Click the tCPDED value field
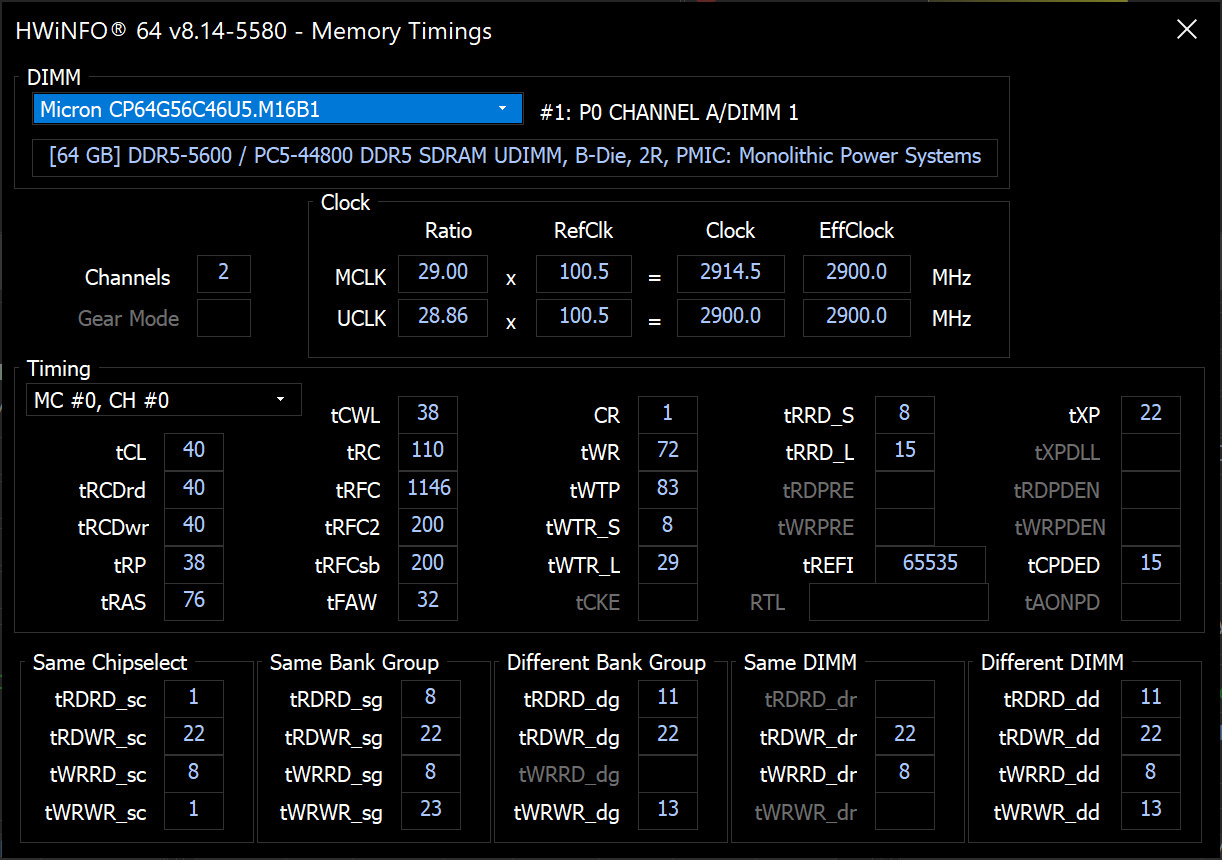1222x860 pixels. (1150, 564)
